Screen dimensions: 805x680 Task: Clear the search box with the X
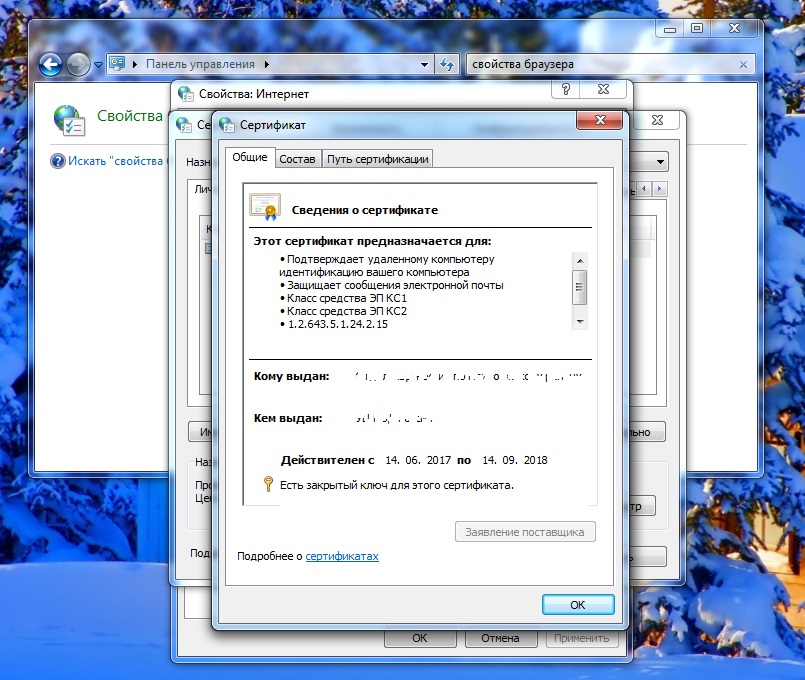click(x=742, y=65)
